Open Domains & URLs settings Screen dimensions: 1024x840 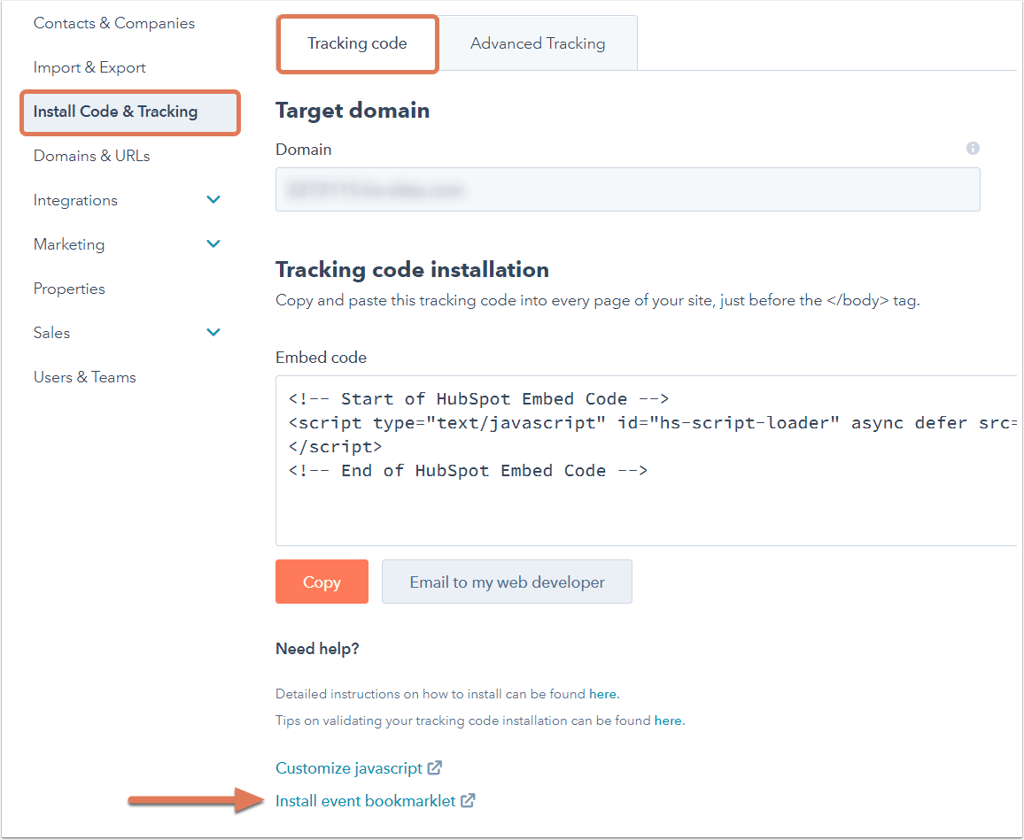pos(91,155)
